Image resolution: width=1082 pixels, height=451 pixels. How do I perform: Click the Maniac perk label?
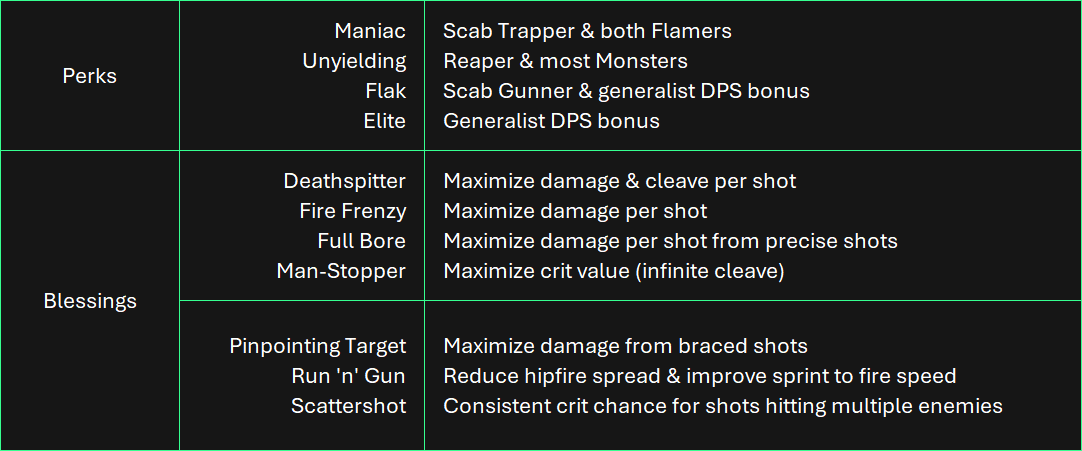(370, 31)
